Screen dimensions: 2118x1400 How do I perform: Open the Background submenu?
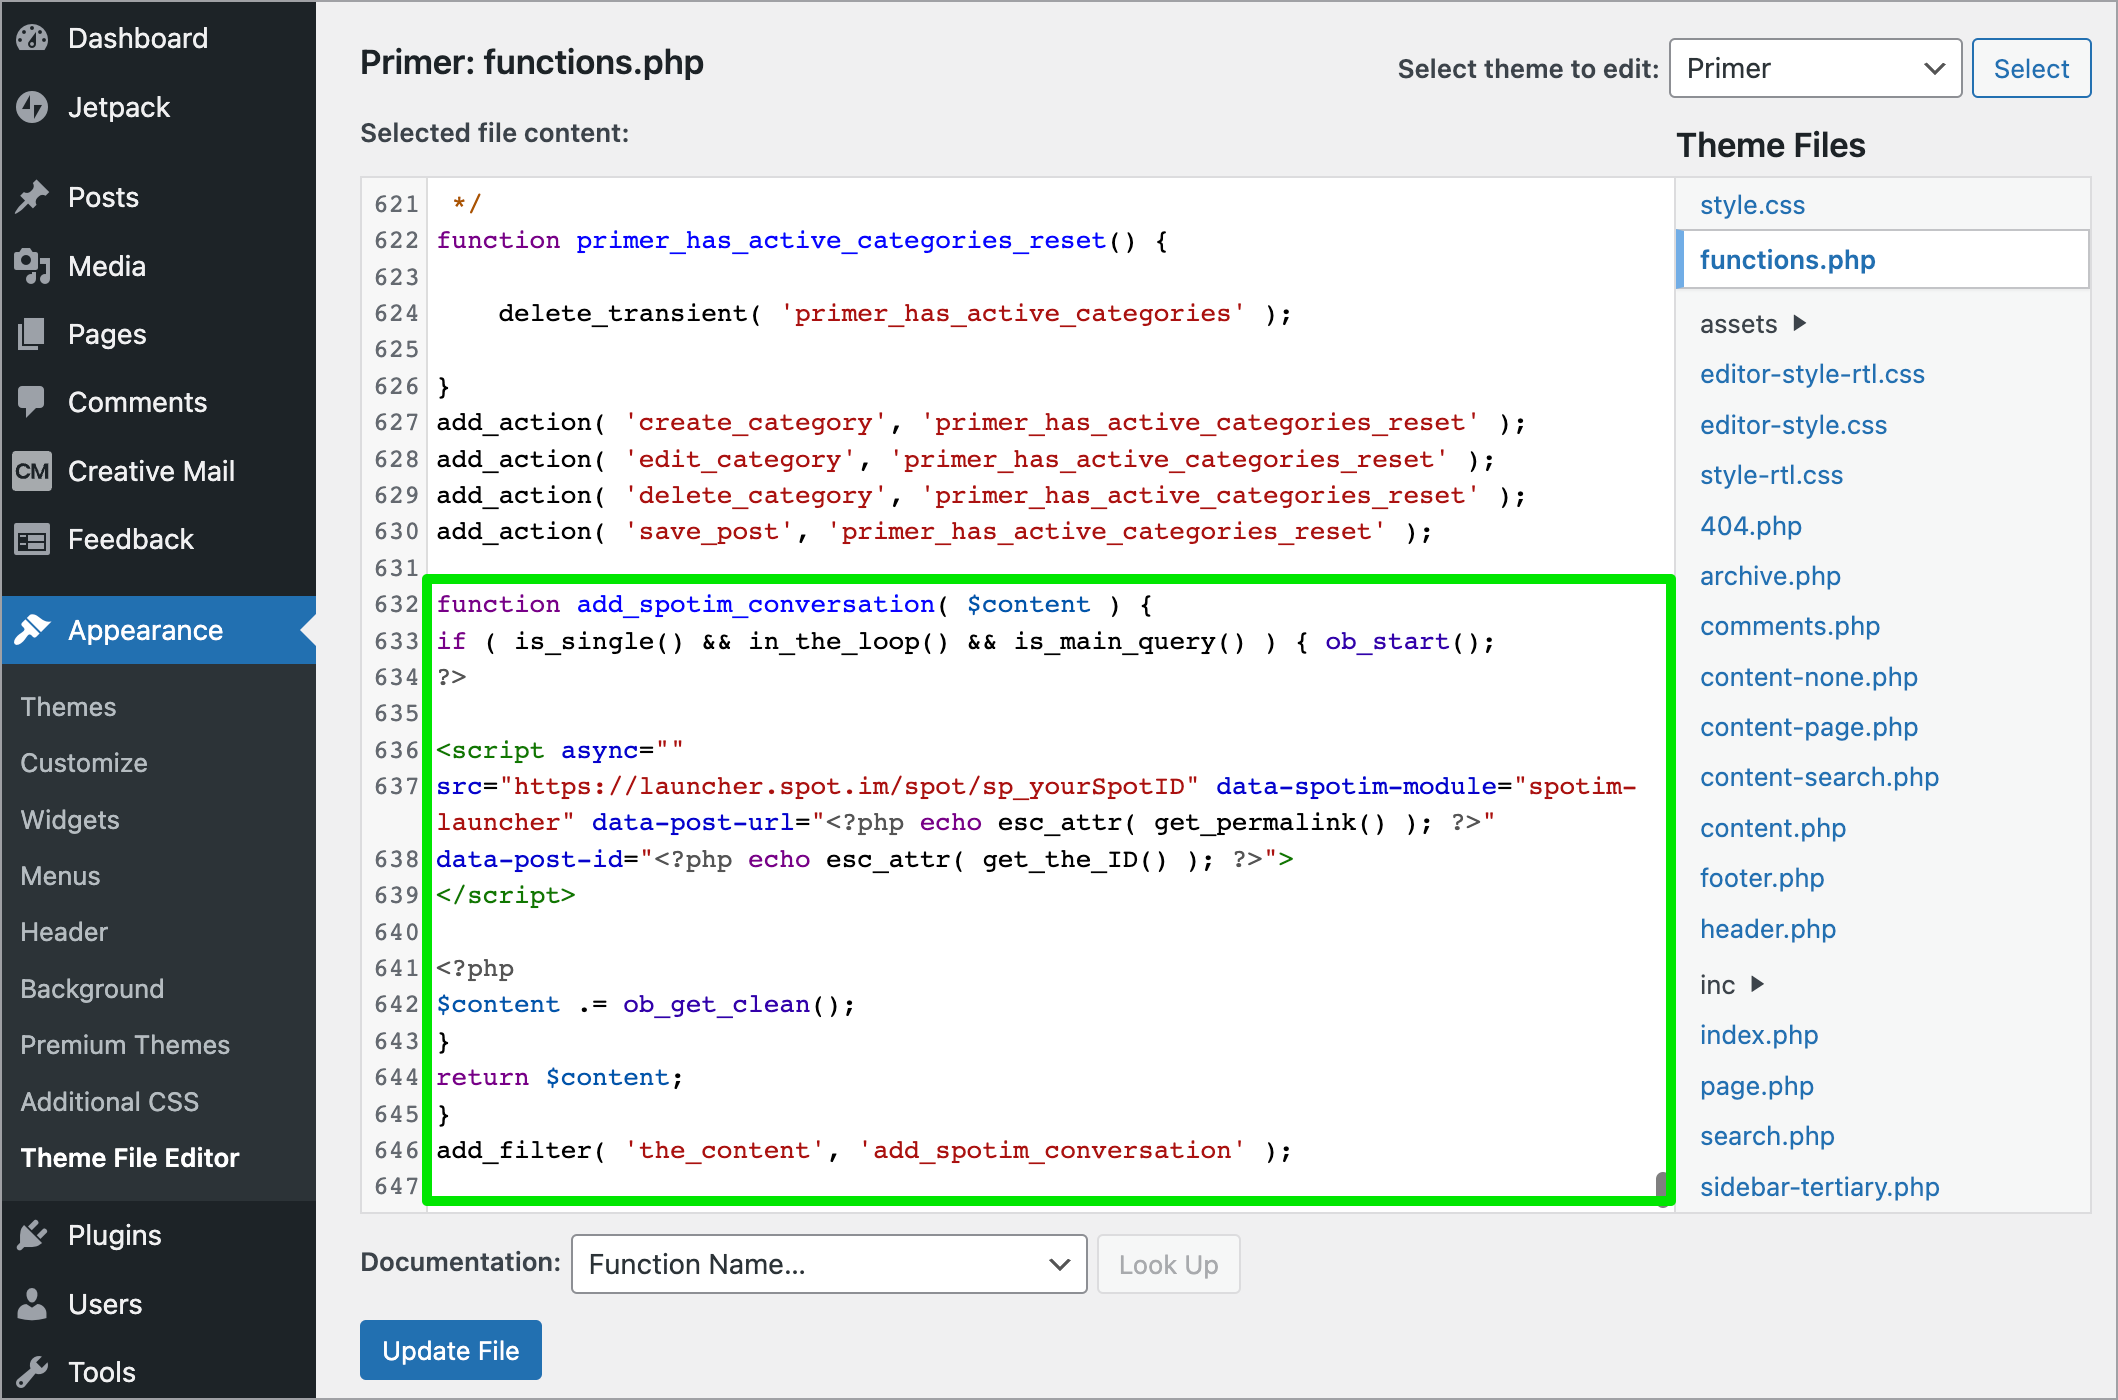92,989
